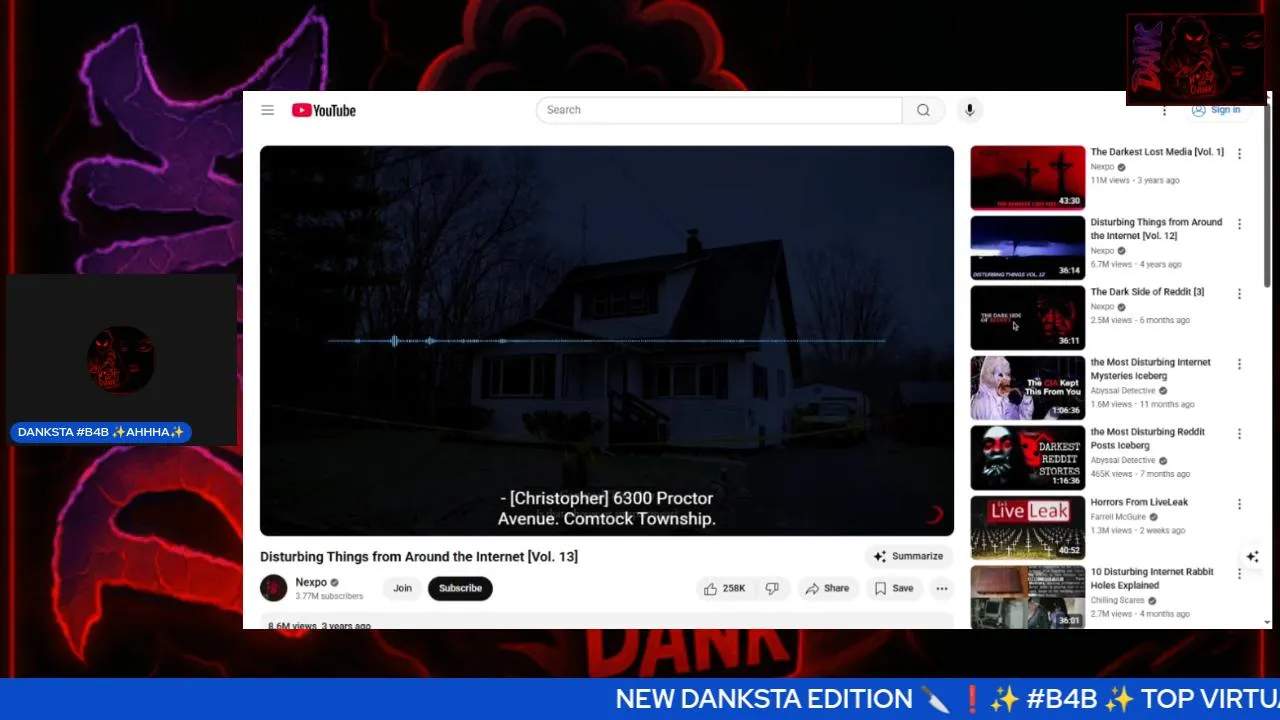Open Disturbing Things Vol. 12 thumbnail
Image resolution: width=1280 pixels, height=720 pixels.
(1027, 248)
